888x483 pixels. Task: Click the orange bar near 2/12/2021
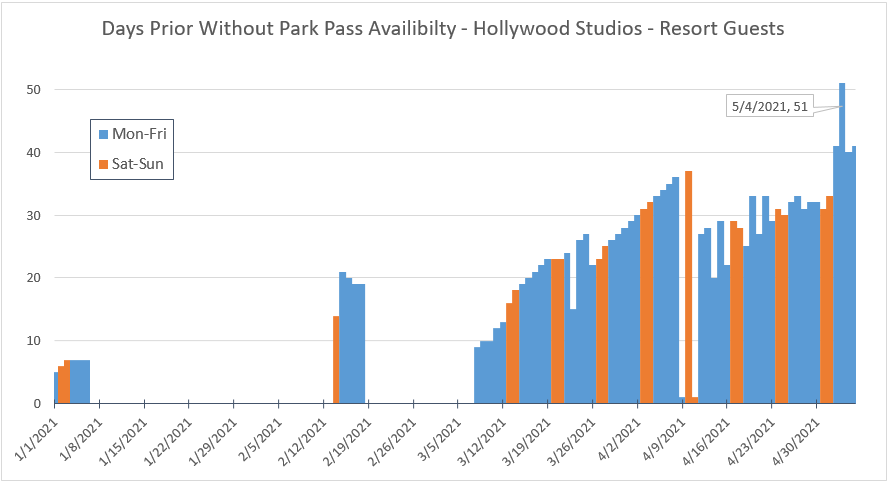[336, 360]
